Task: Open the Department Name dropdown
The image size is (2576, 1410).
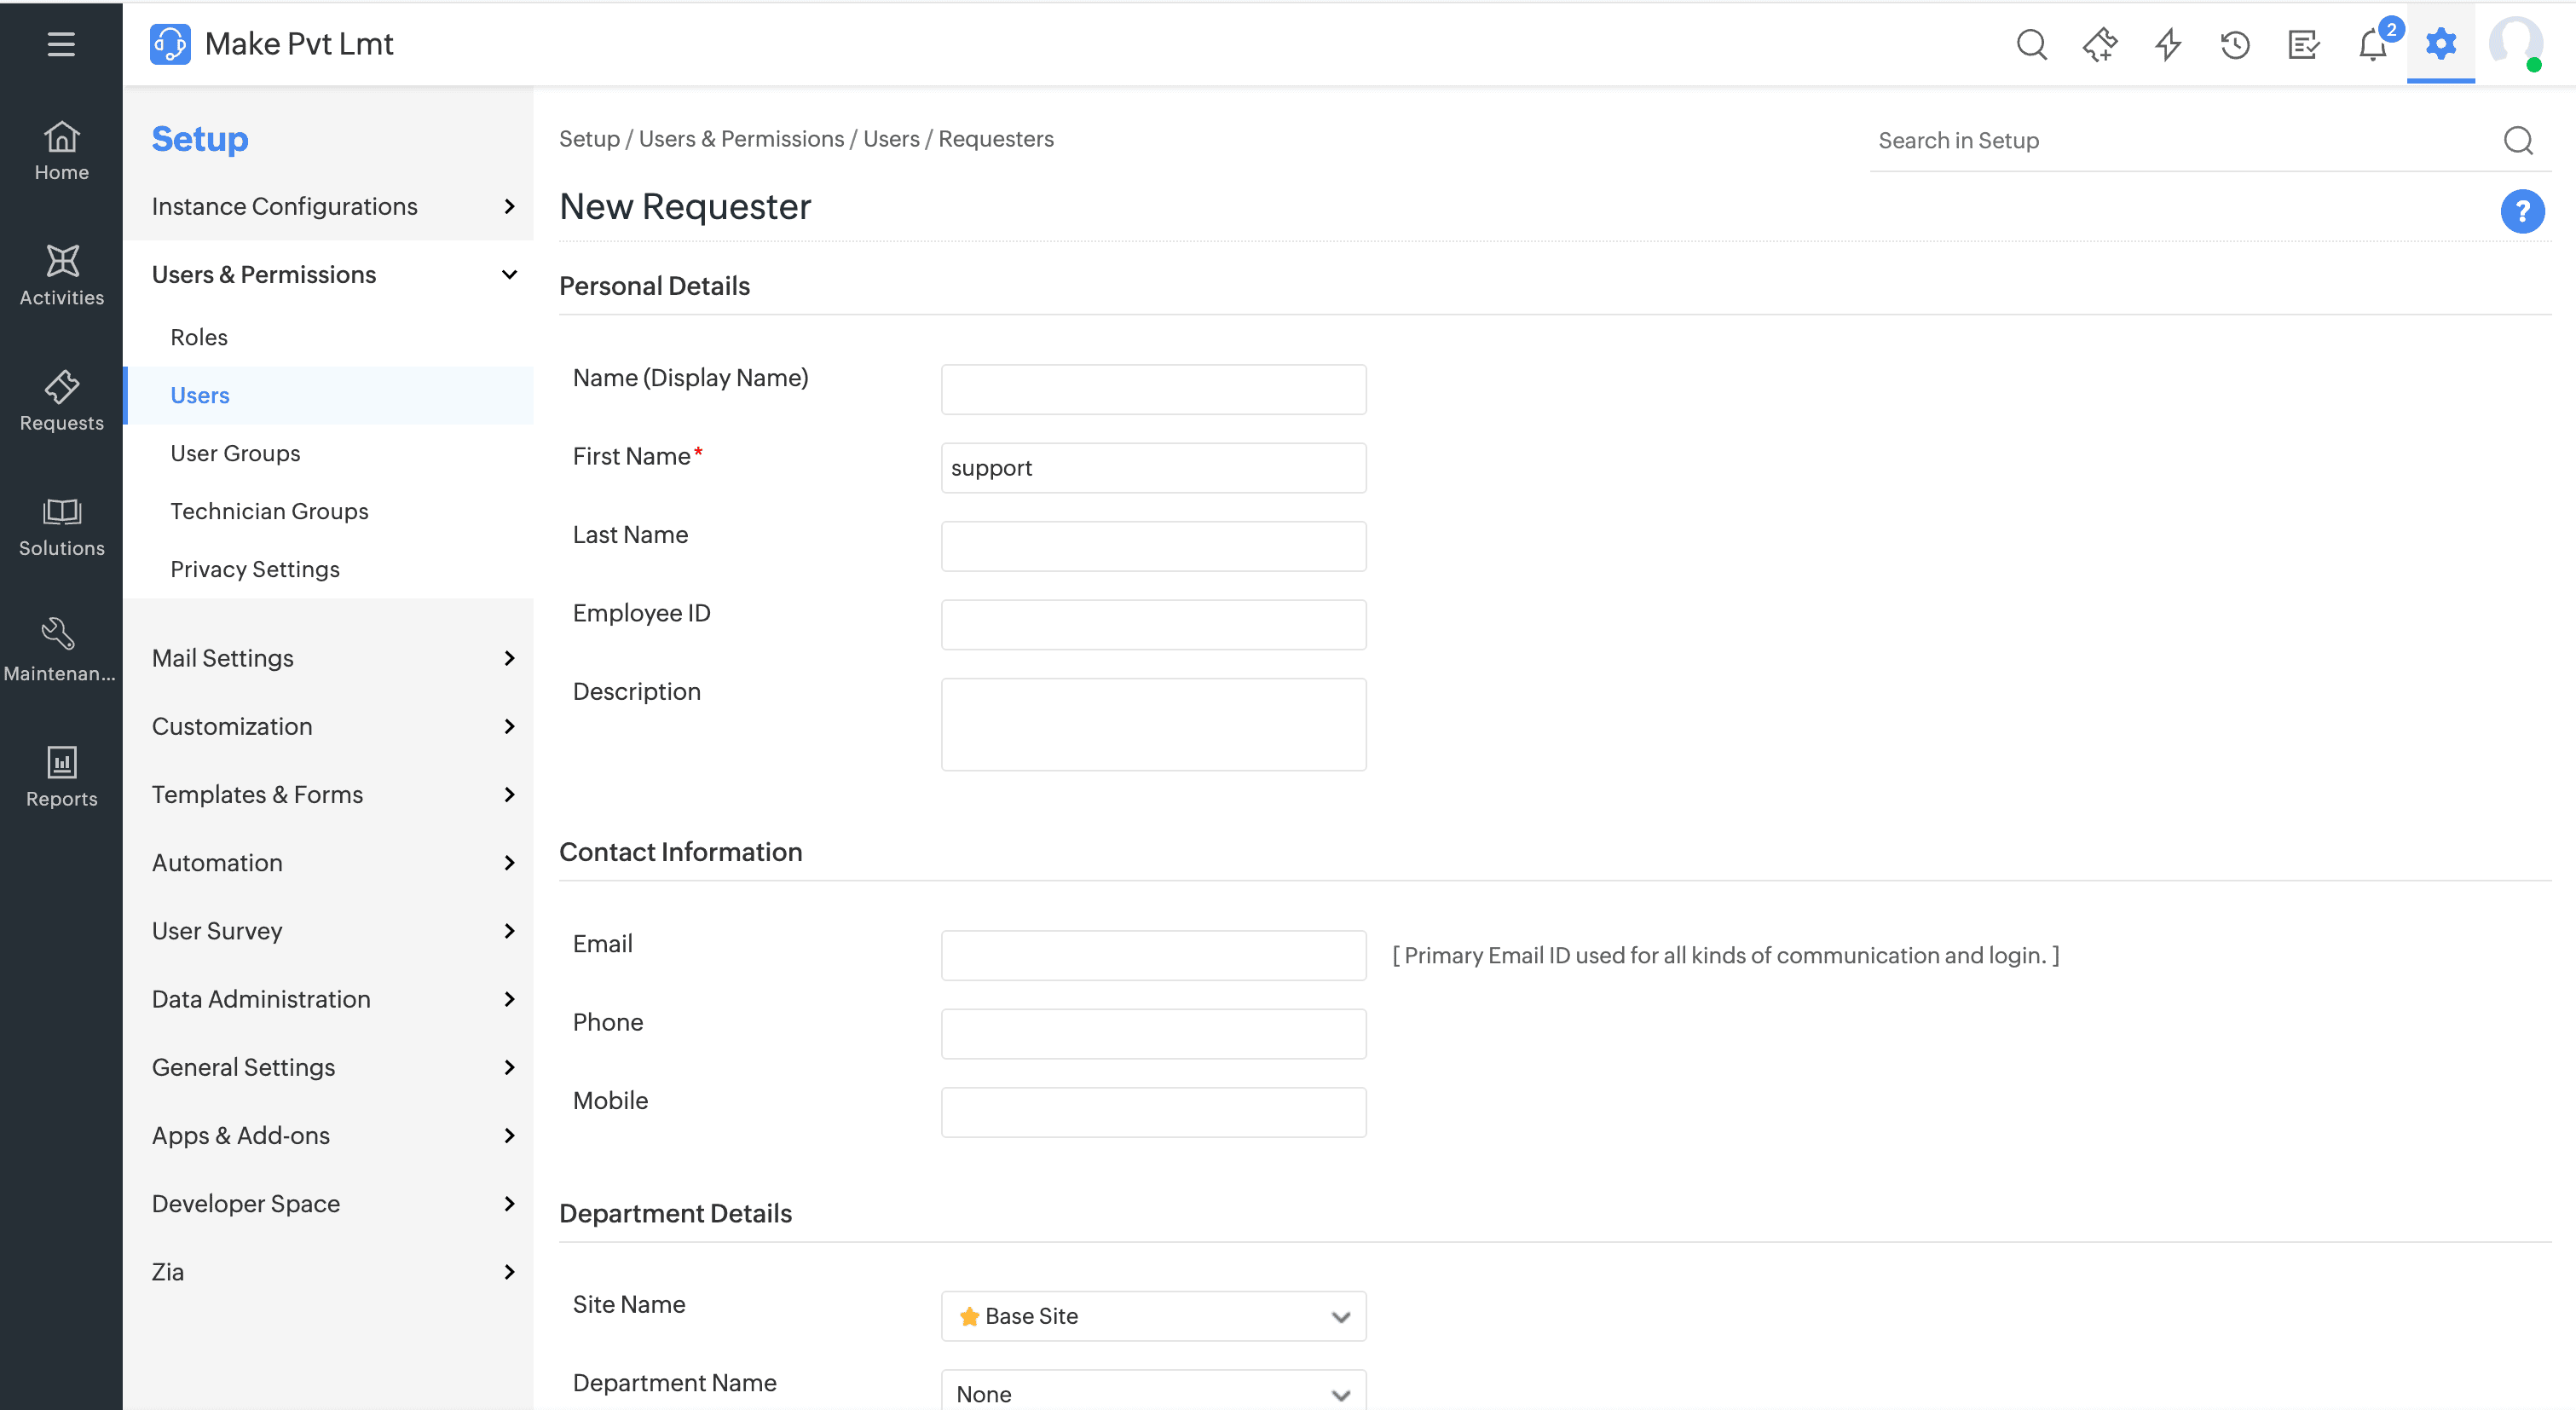Action: (x=1153, y=1393)
